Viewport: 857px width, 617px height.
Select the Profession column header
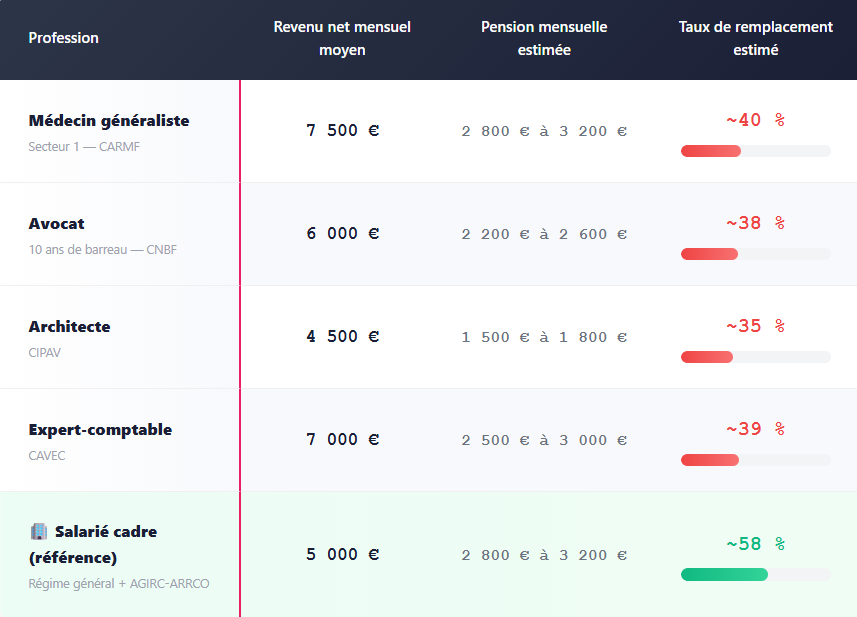click(x=63, y=38)
